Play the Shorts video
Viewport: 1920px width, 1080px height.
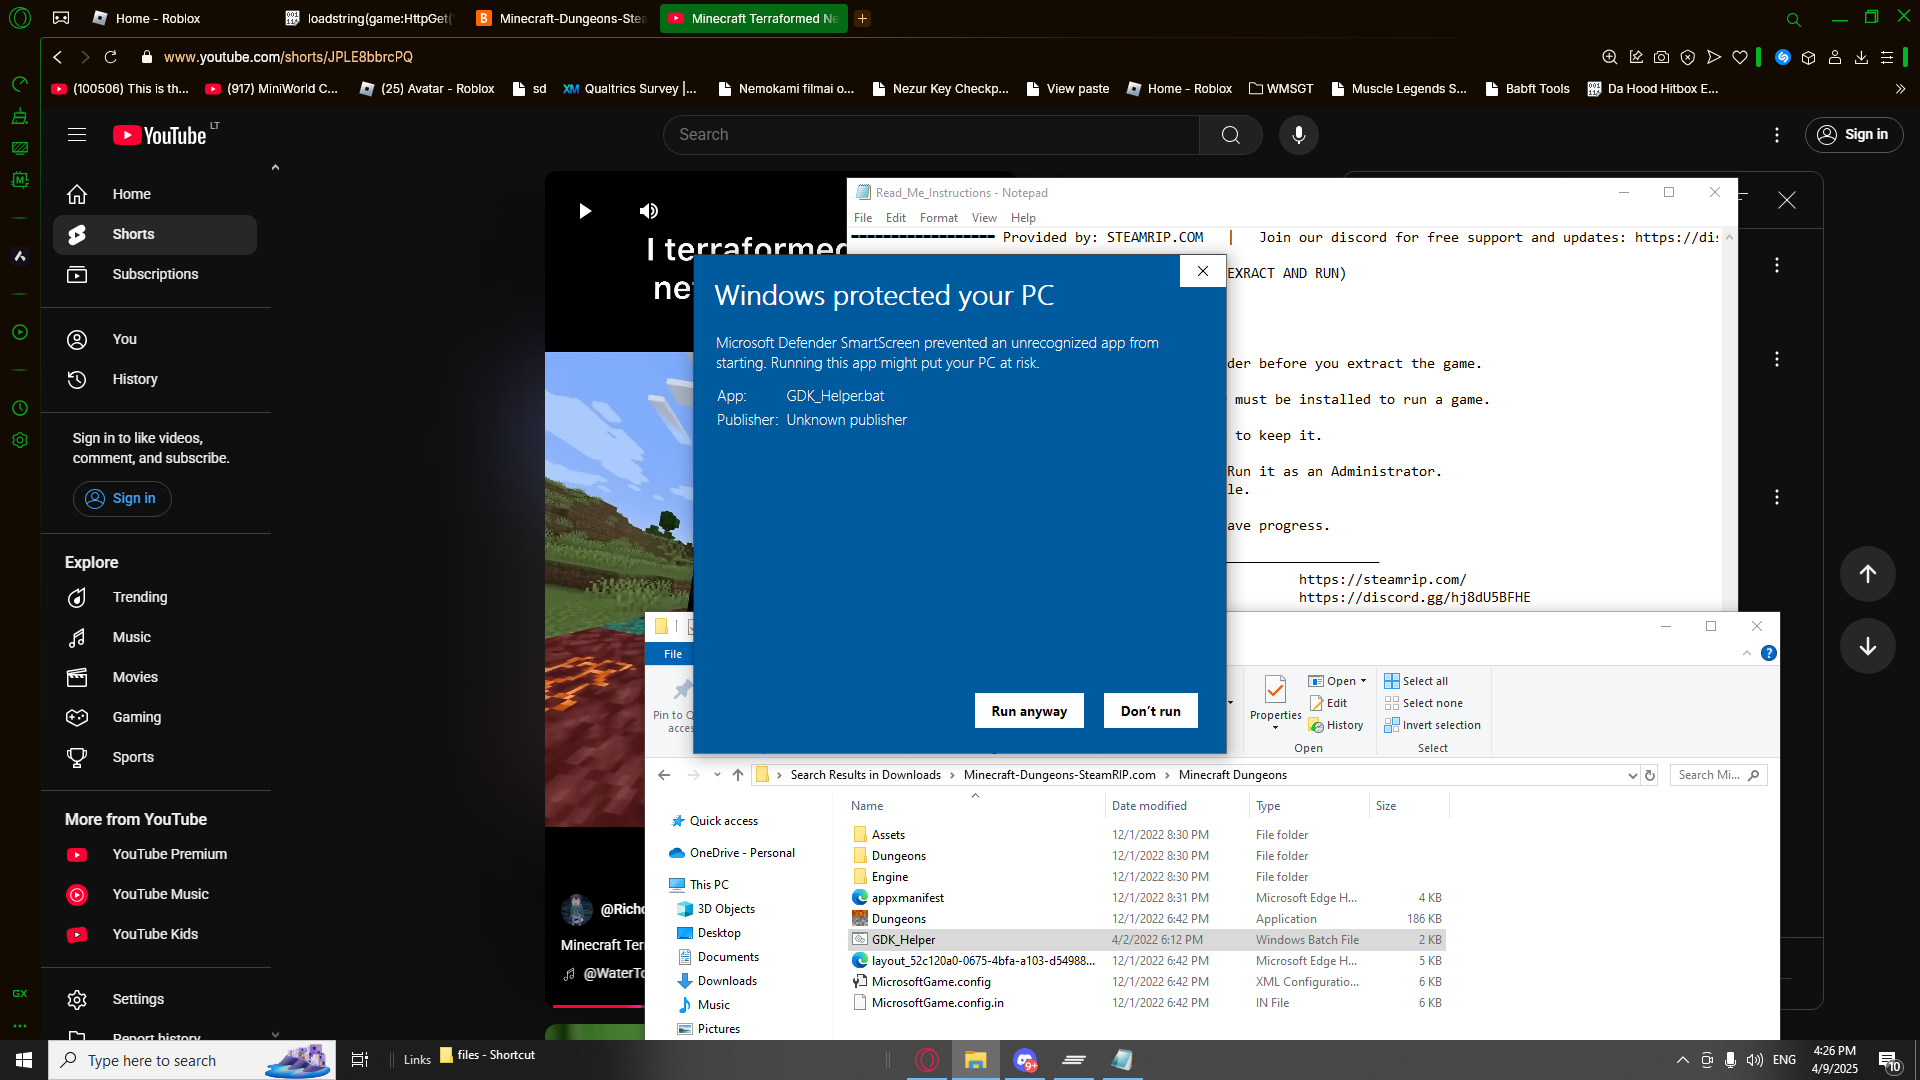(585, 211)
